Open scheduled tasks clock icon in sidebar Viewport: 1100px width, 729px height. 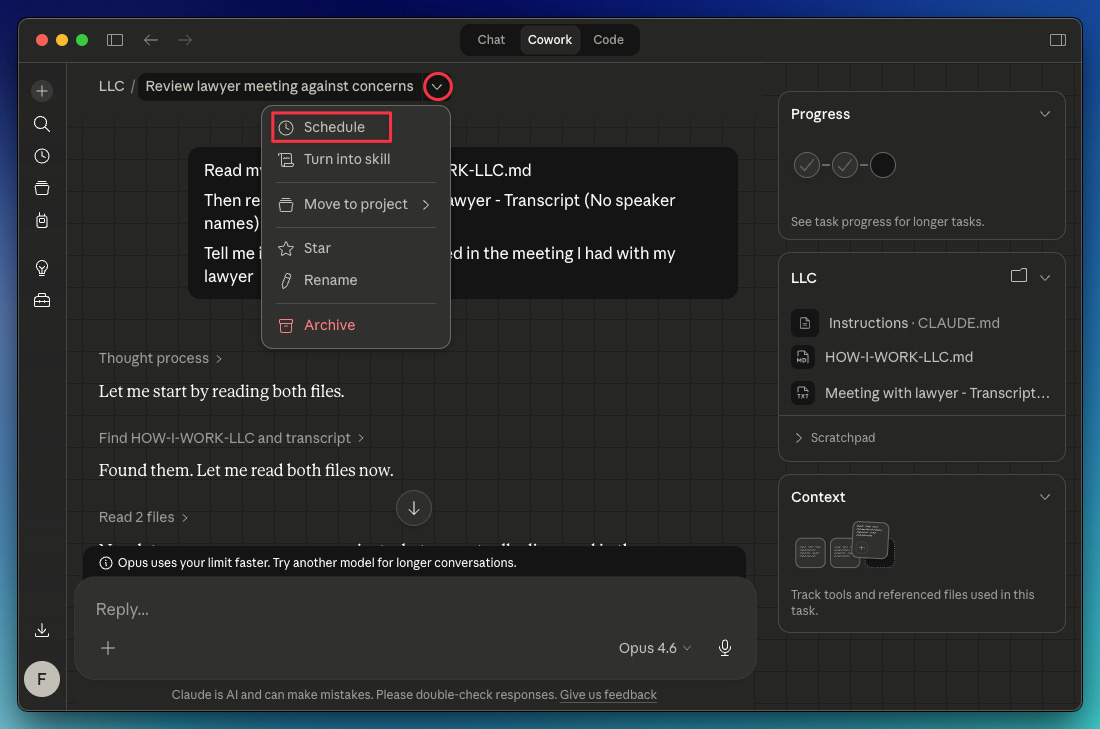(42, 156)
